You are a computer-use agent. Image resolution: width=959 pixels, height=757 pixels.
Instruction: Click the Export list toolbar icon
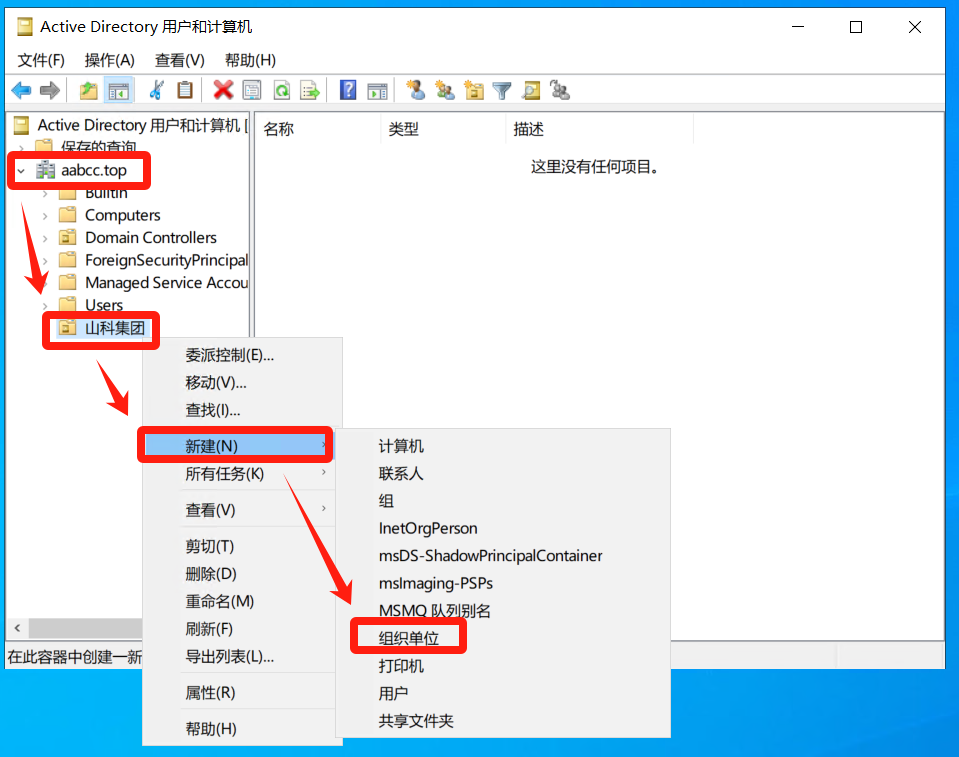click(310, 91)
